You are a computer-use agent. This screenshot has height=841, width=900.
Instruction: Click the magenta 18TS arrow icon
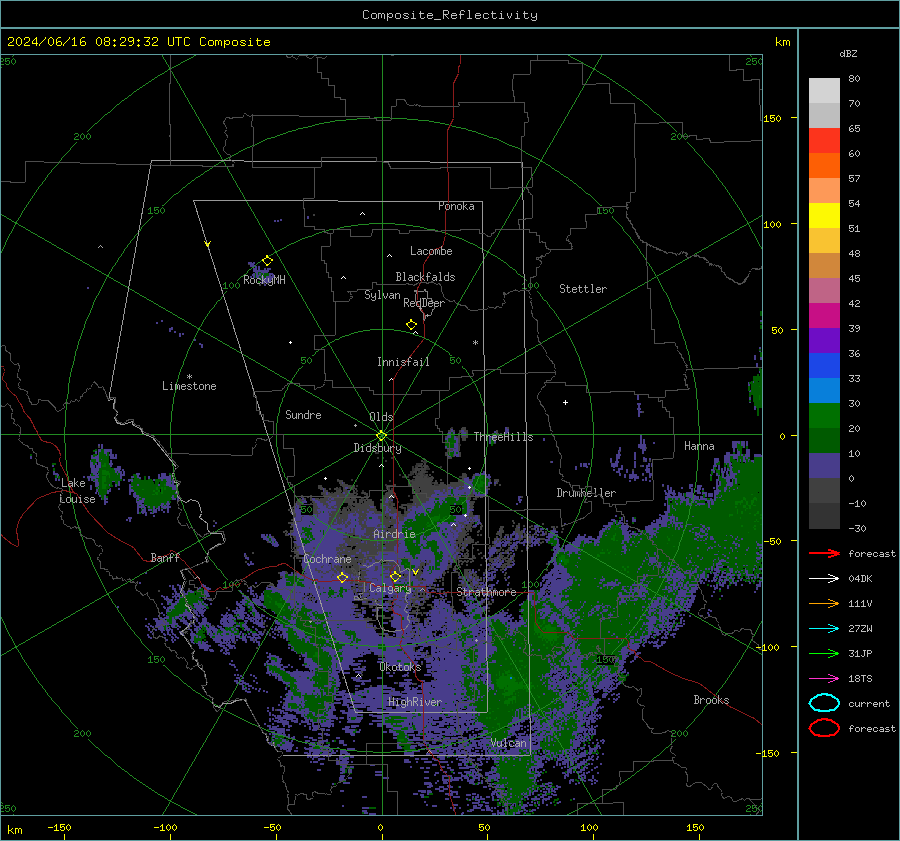pyautogui.click(x=824, y=678)
